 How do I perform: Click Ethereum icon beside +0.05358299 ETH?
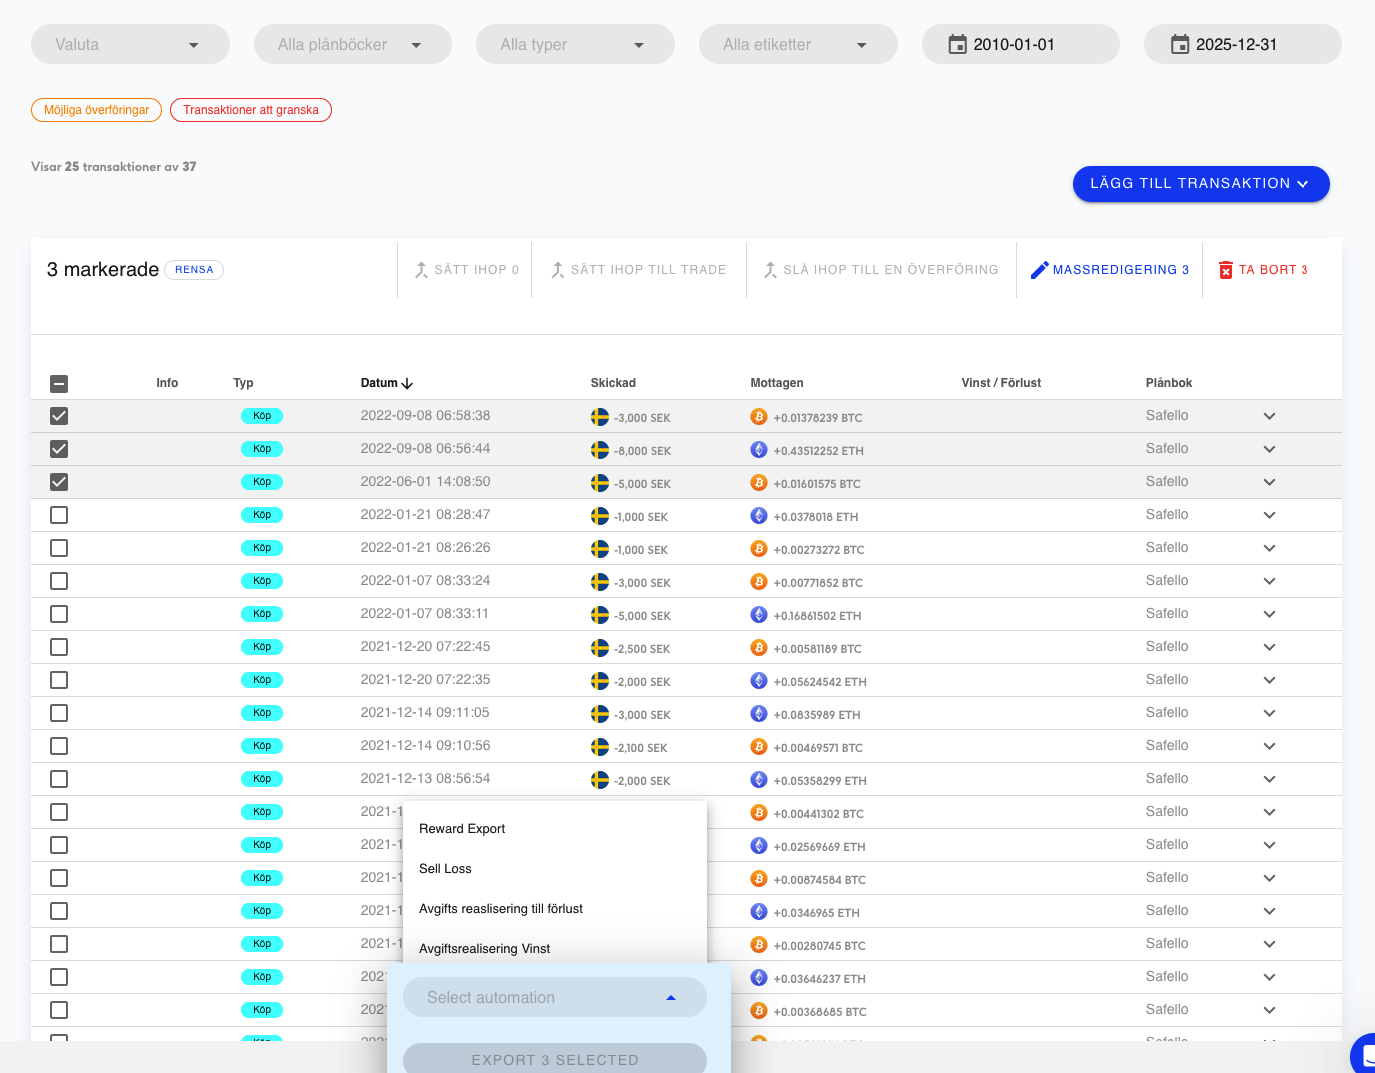[x=759, y=780]
